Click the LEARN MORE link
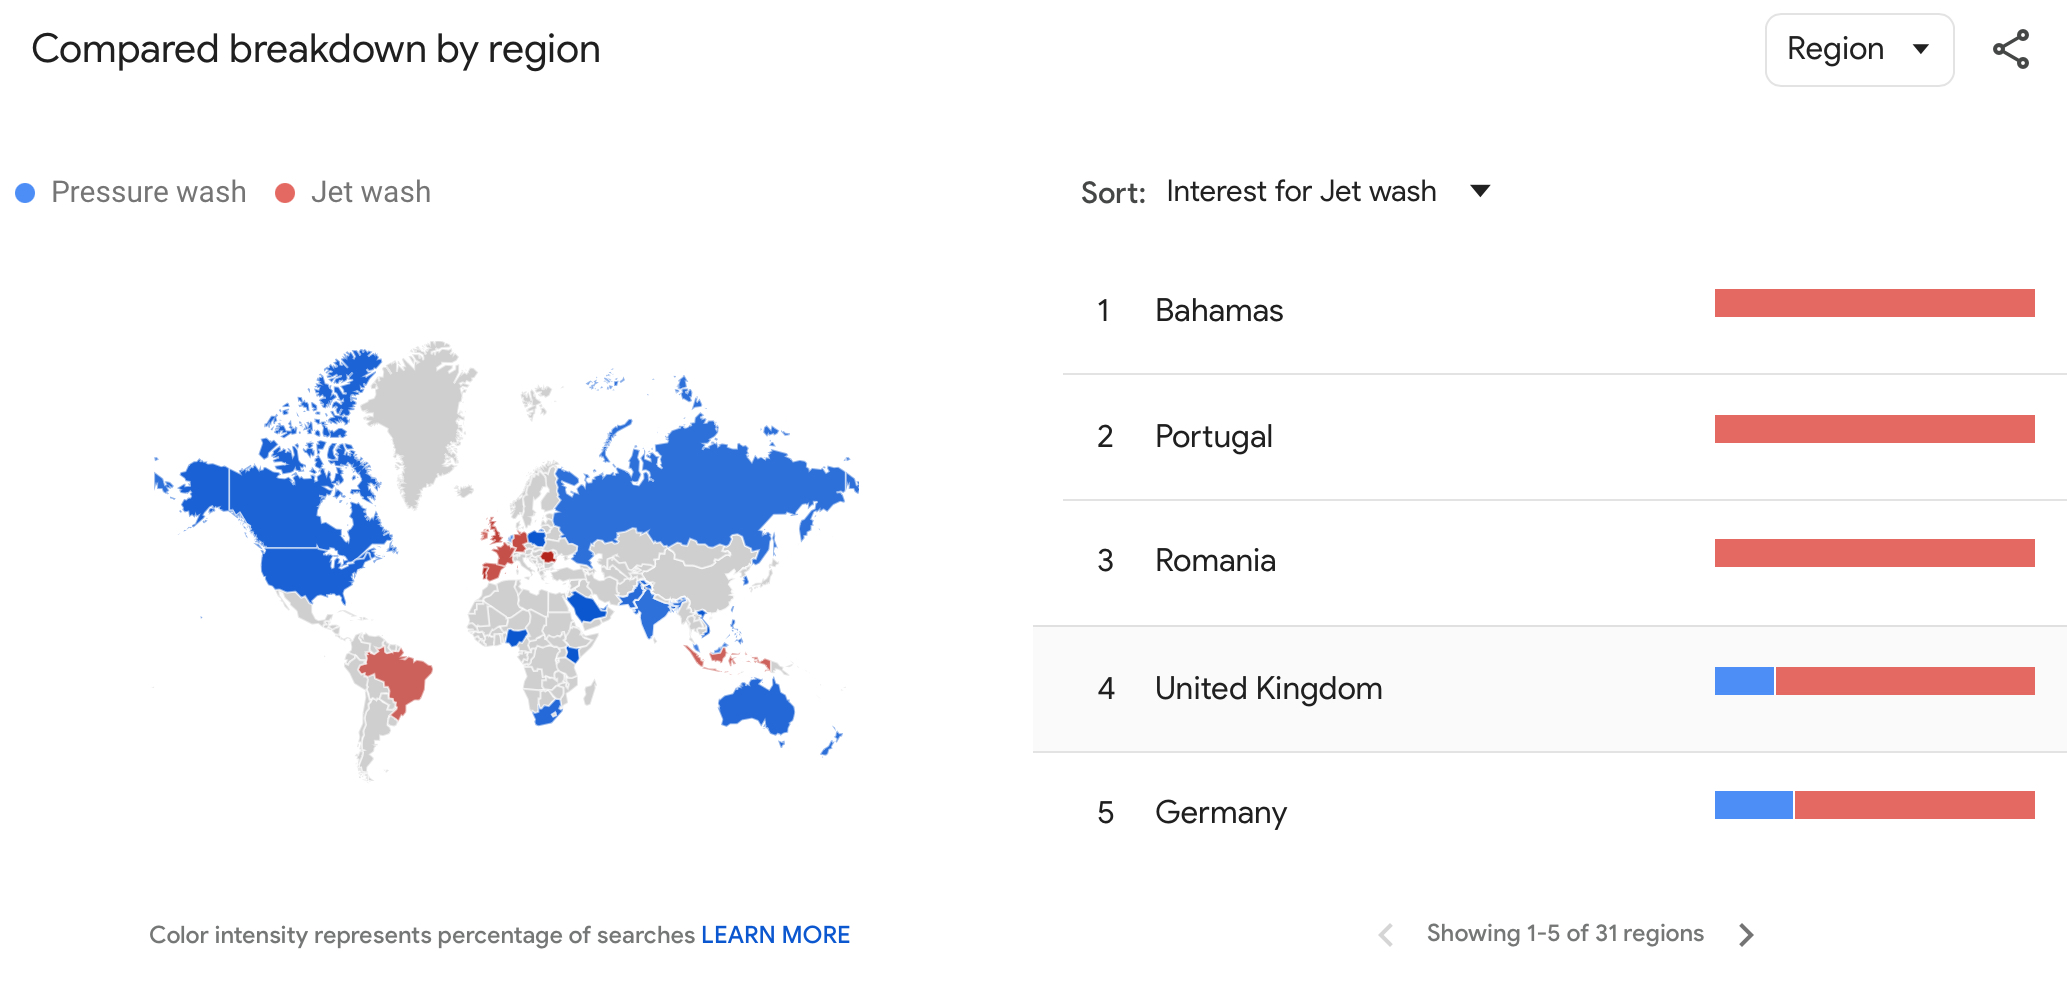This screenshot has height=987, width=2067. pyautogui.click(x=775, y=935)
